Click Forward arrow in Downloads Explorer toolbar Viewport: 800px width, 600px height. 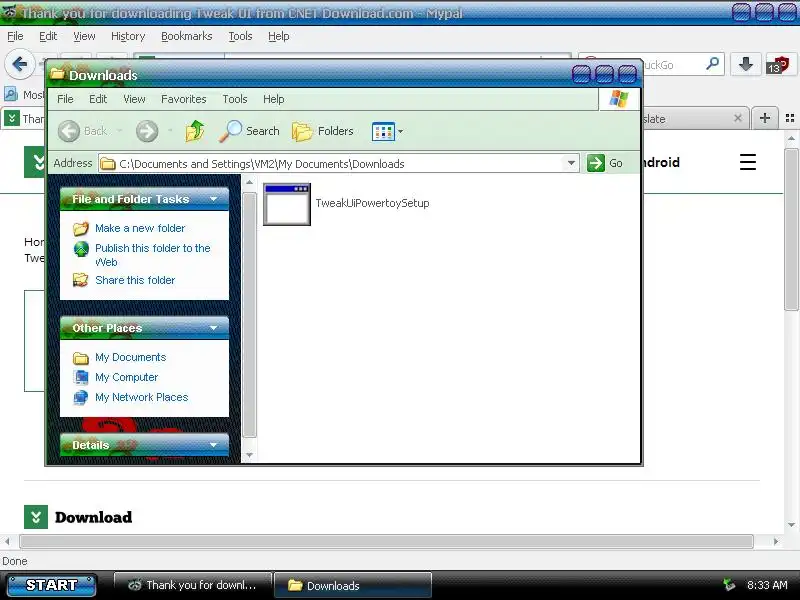pyautogui.click(x=147, y=131)
